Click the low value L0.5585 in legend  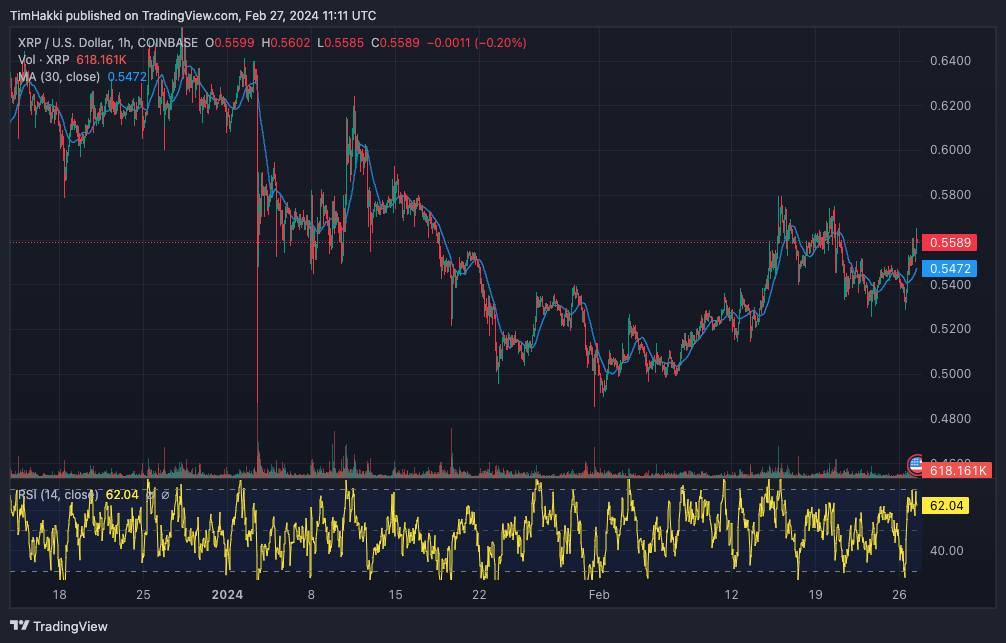[x=341, y=43]
